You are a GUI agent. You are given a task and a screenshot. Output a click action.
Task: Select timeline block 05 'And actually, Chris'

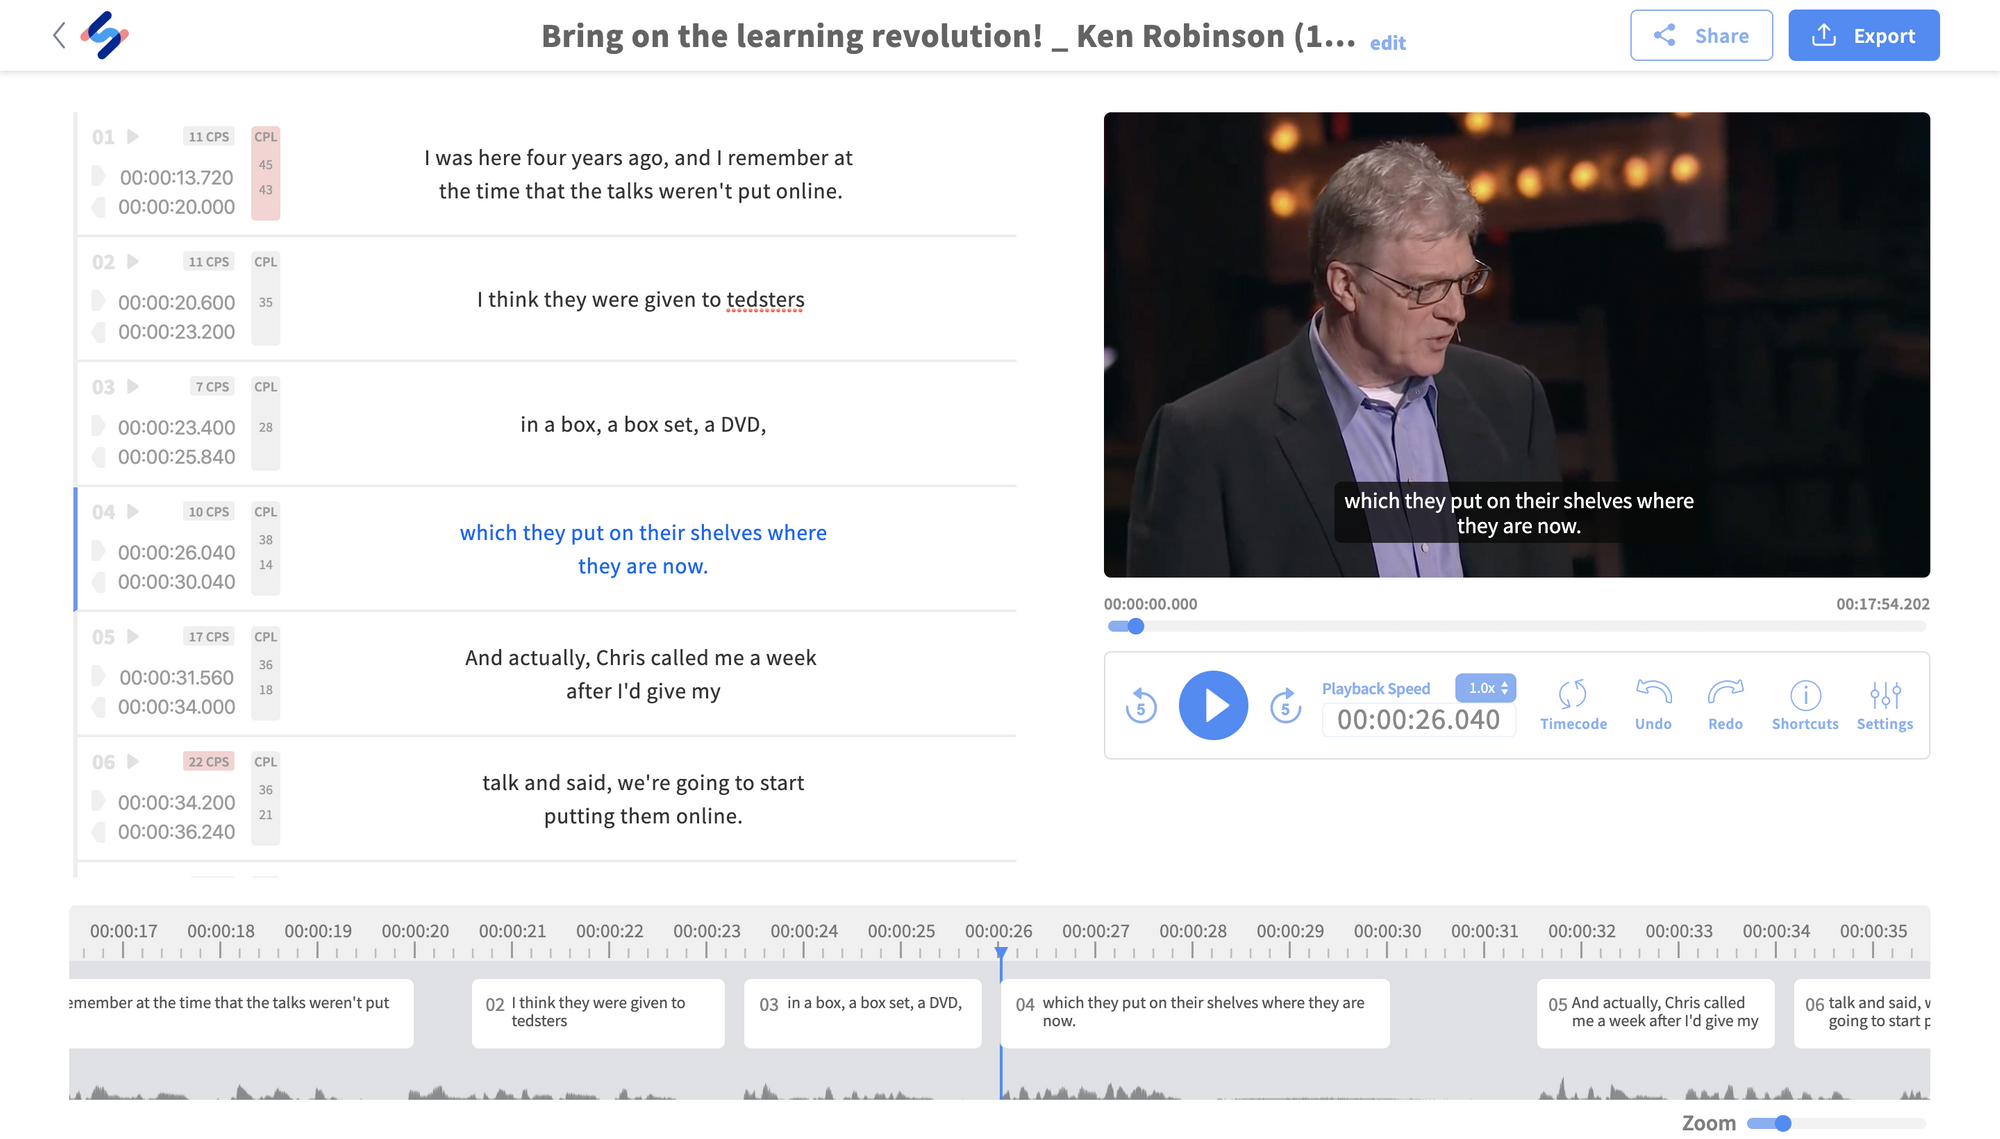click(1655, 1013)
